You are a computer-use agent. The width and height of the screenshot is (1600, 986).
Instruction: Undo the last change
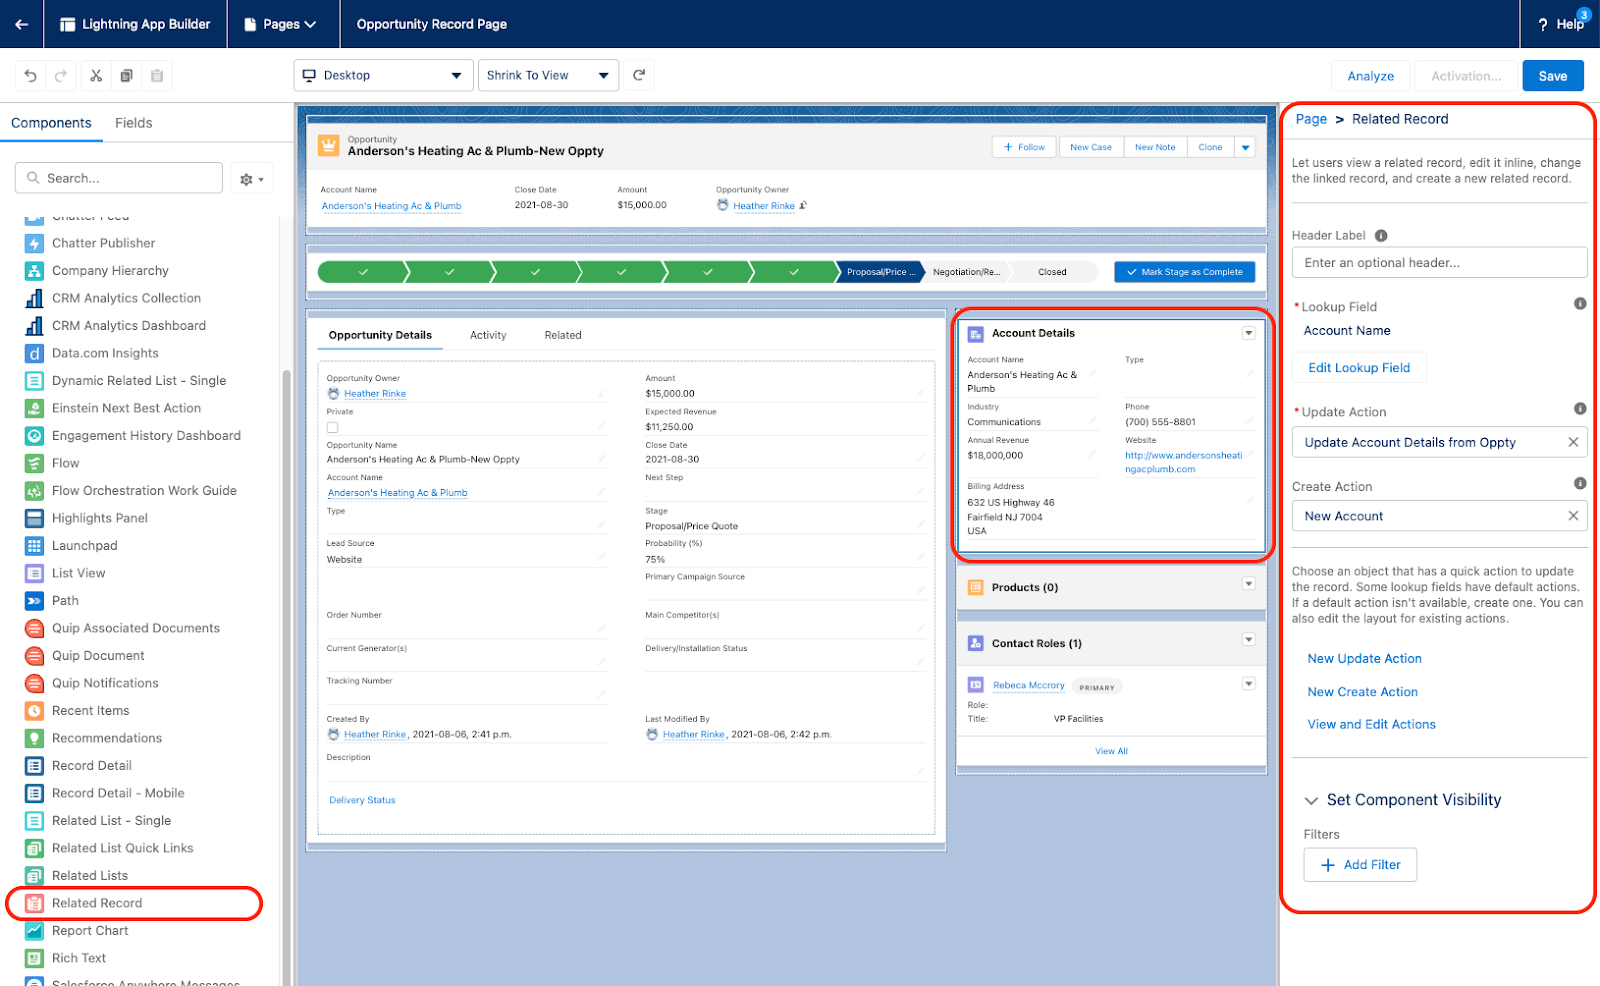click(30, 75)
